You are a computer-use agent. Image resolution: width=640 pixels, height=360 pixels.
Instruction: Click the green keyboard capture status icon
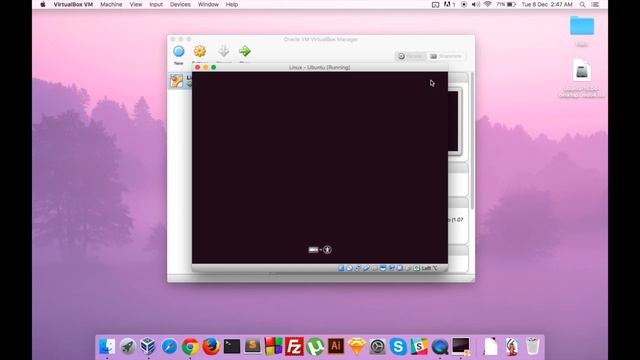tap(417, 268)
